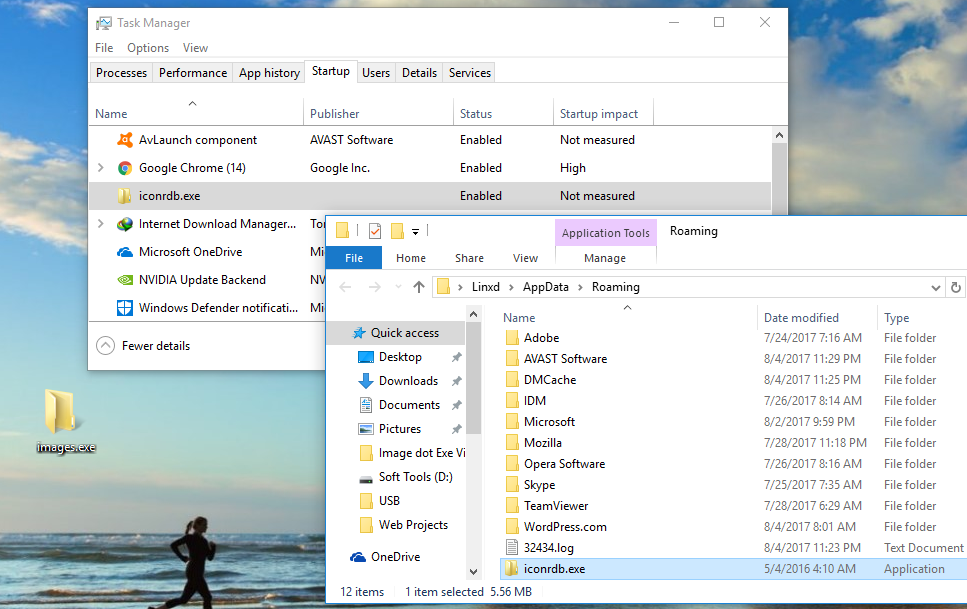Open the address bar history dropdown
Screen dimensions: 967x609
click(936, 288)
